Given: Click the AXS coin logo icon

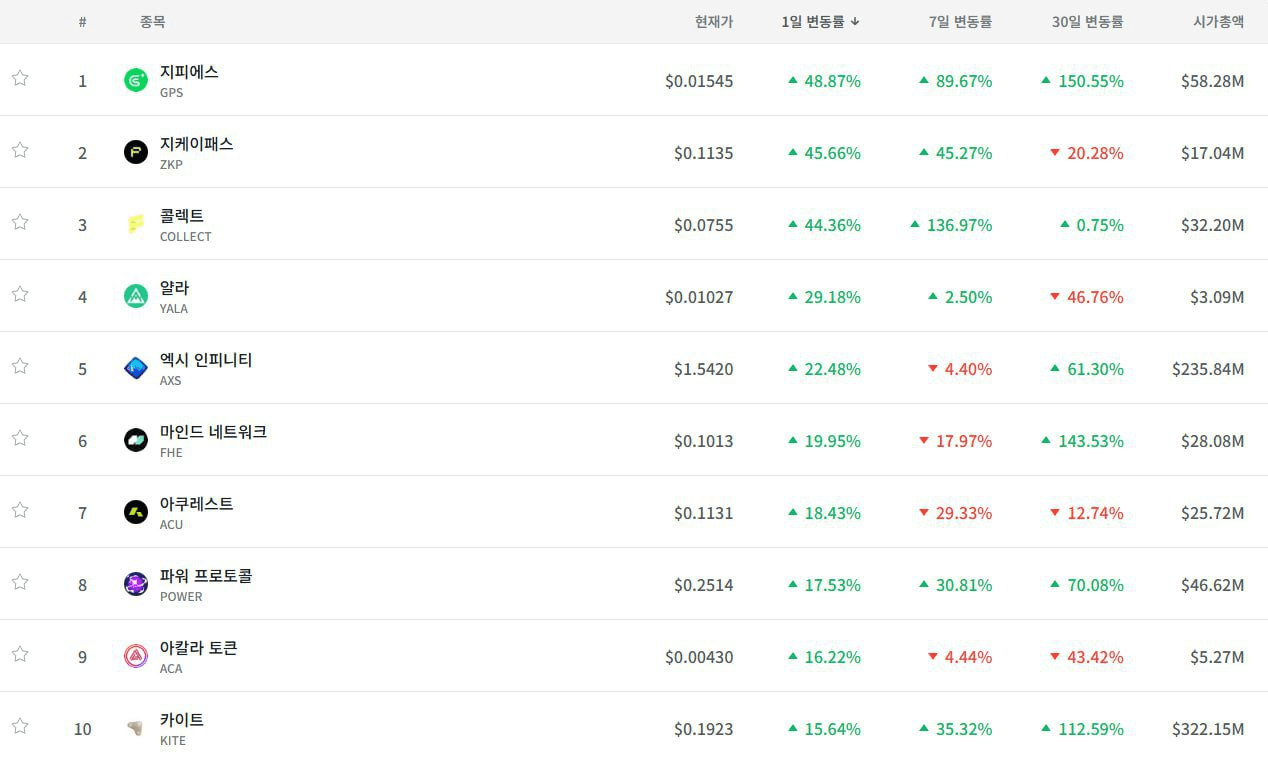Looking at the screenshot, I should [136, 368].
